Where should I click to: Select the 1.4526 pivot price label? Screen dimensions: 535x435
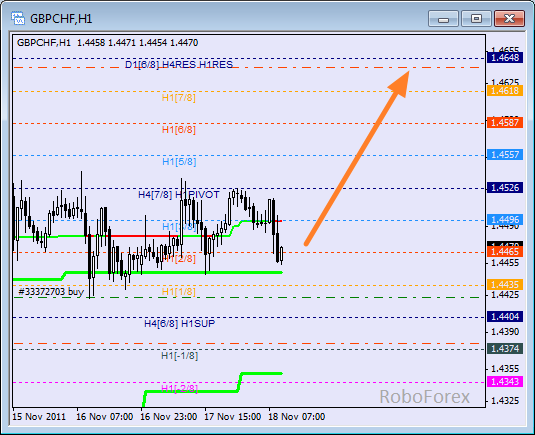tap(505, 188)
